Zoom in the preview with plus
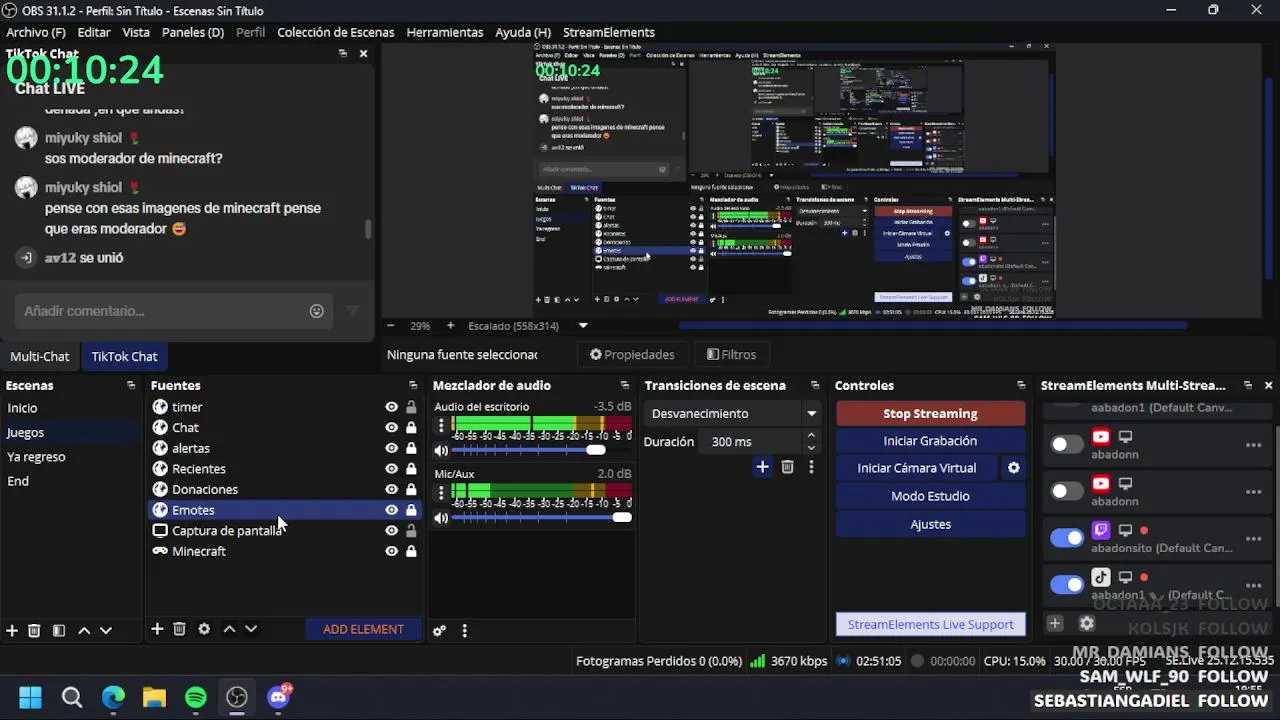Image resolution: width=1280 pixels, height=720 pixels. [x=450, y=325]
